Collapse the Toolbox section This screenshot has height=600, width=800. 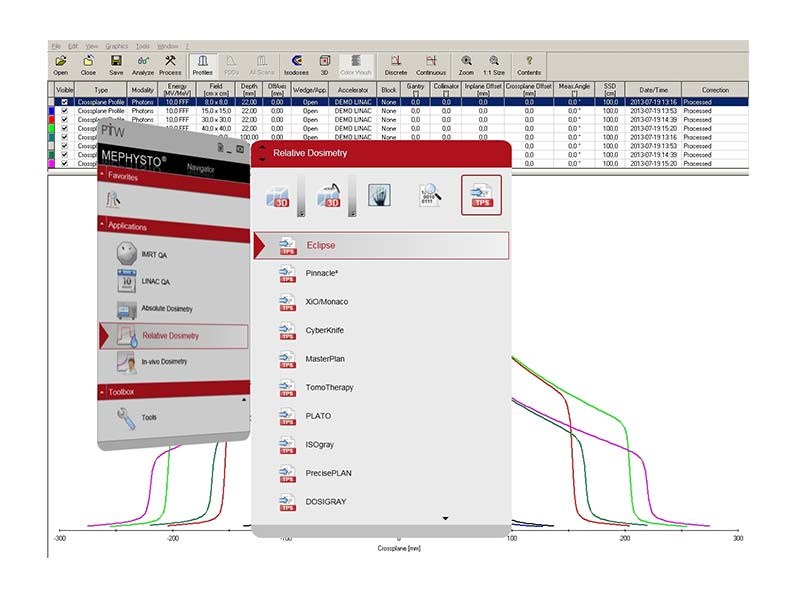pyautogui.click(x=102, y=392)
